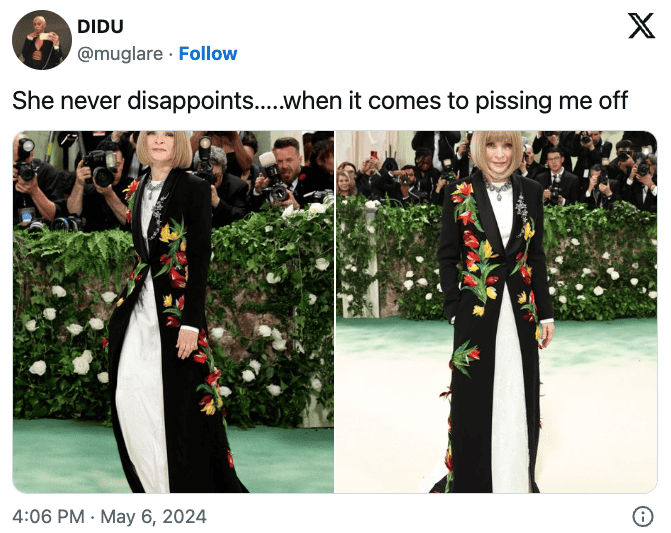Enlarge the left red carpet photo
Screen dimensions: 671x533
coord(173,312)
